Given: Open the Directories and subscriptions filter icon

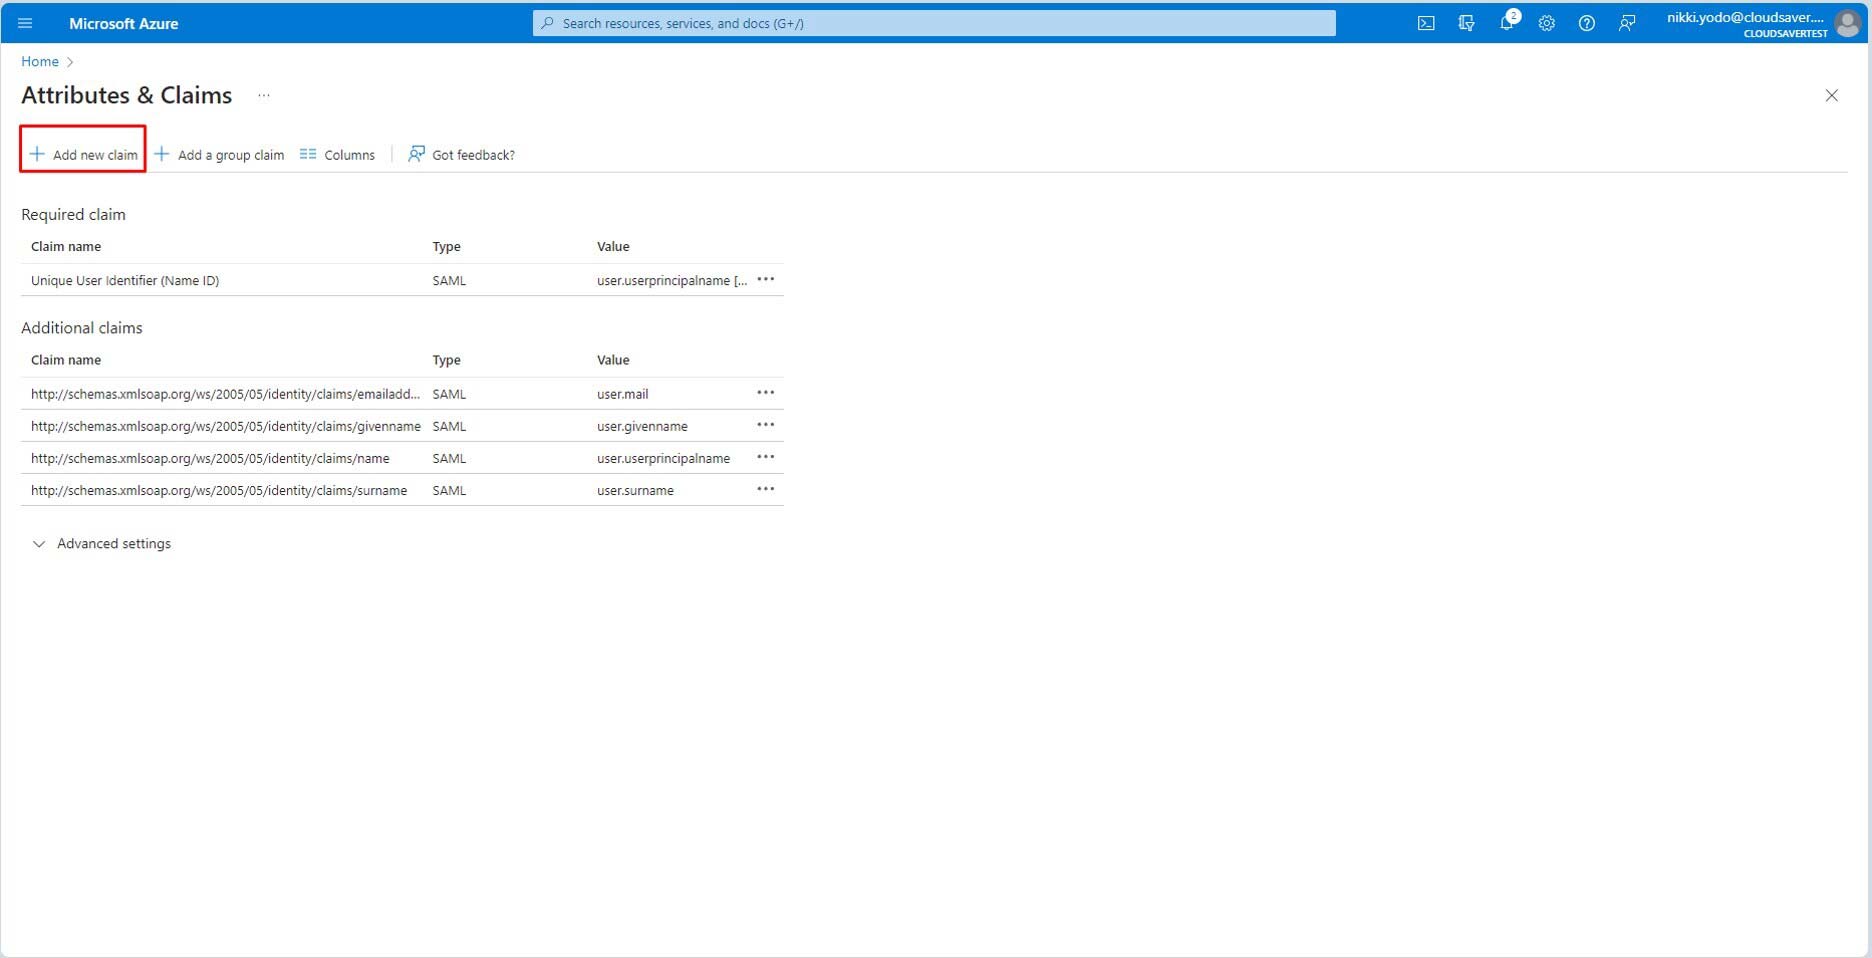Looking at the screenshot, I should point(1466,23).
